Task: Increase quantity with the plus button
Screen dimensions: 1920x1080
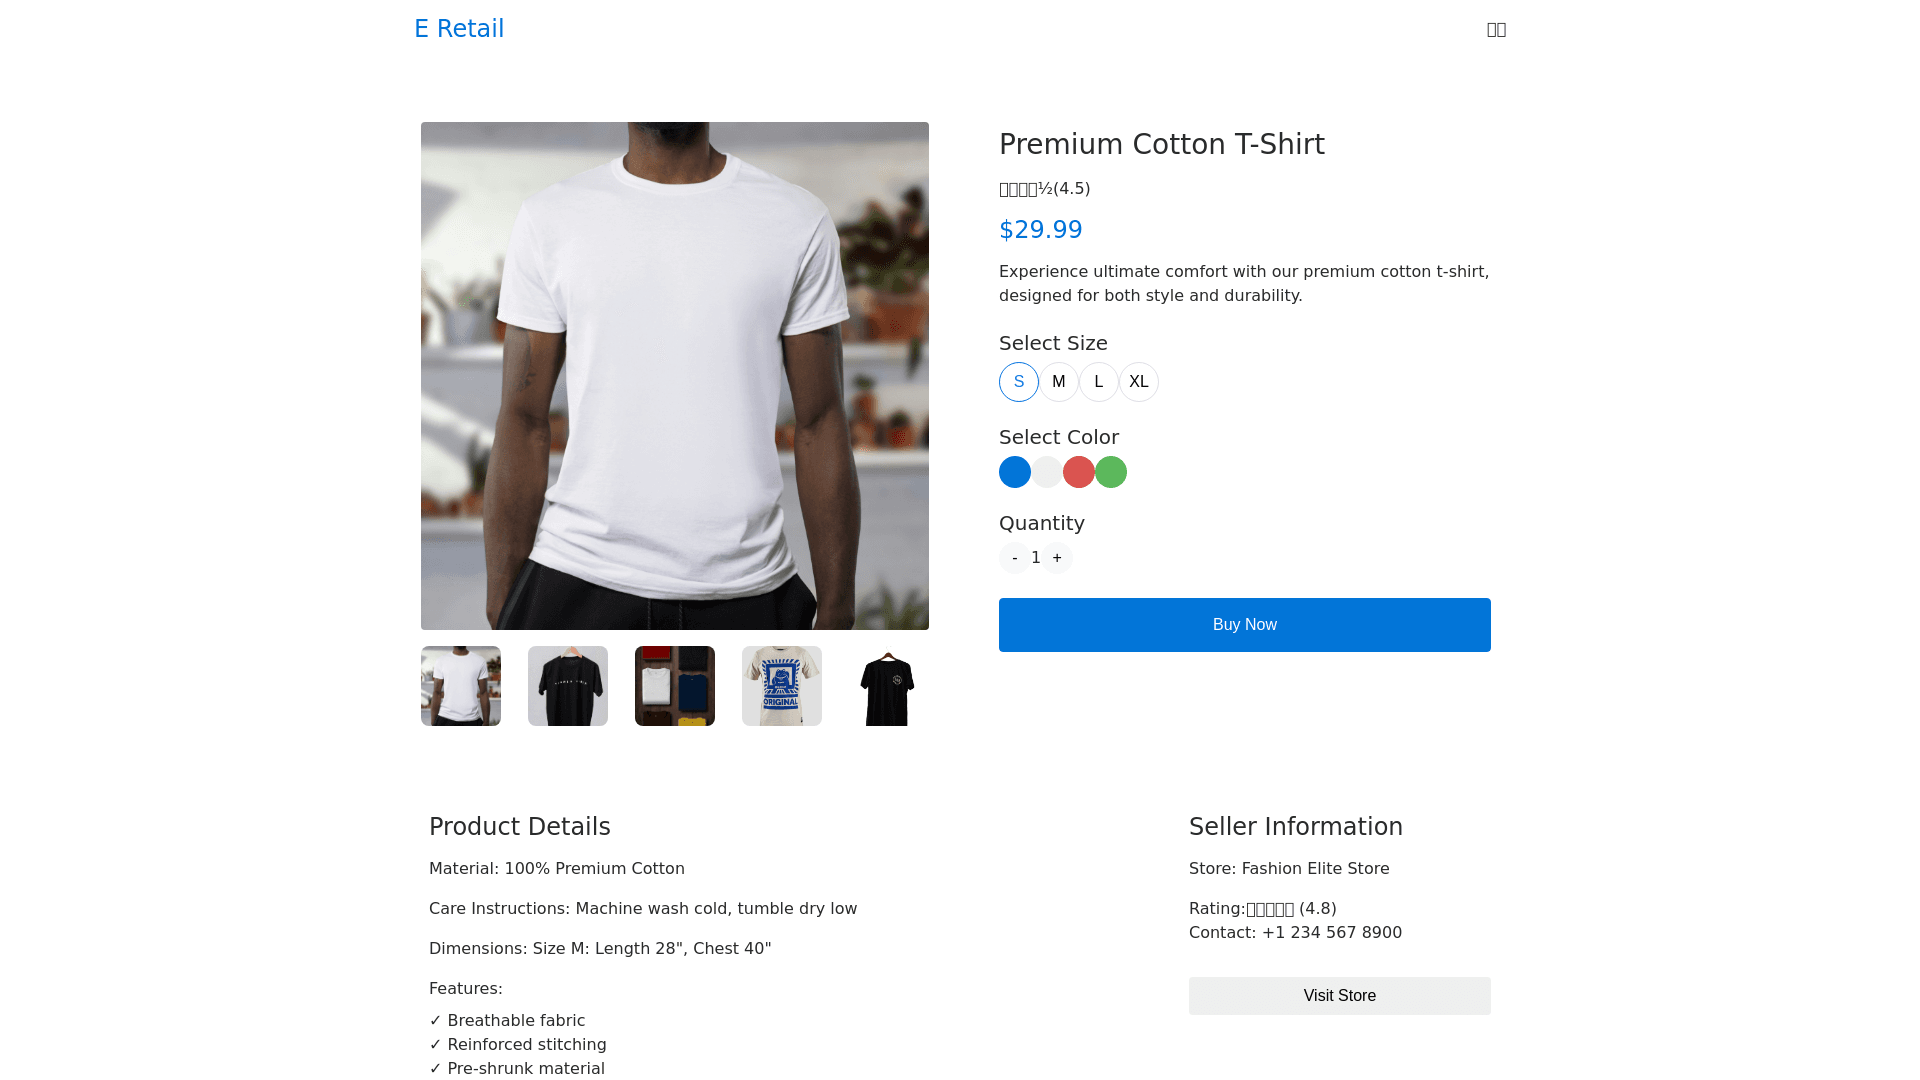Action: pos(1057,558)
